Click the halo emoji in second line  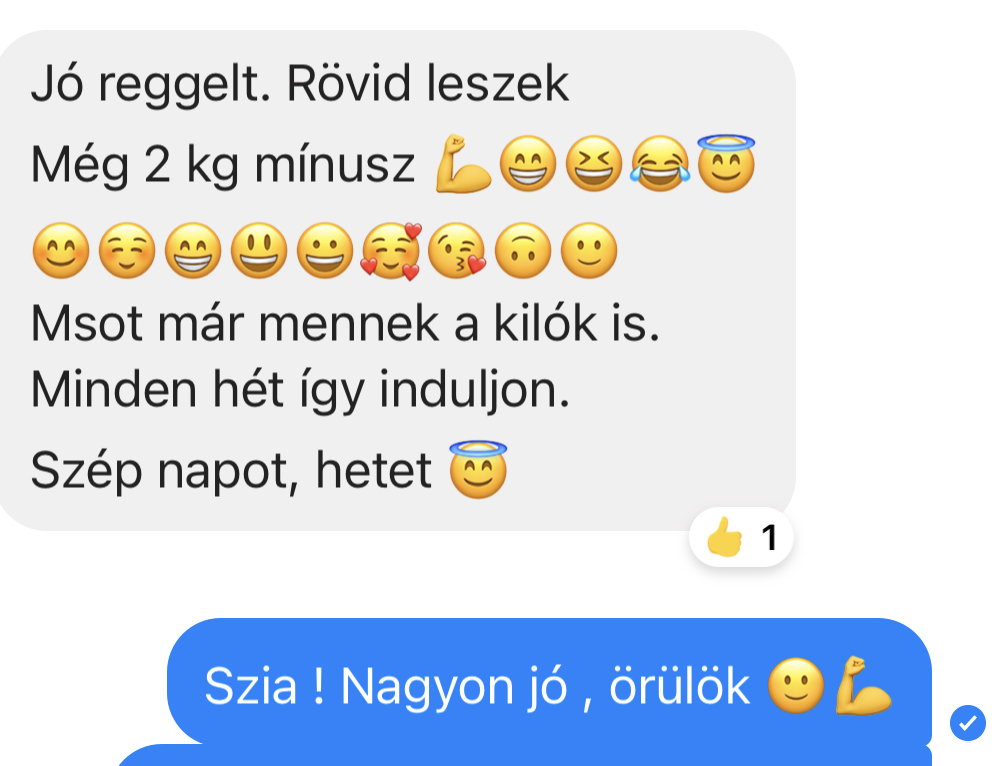[726, 163]
